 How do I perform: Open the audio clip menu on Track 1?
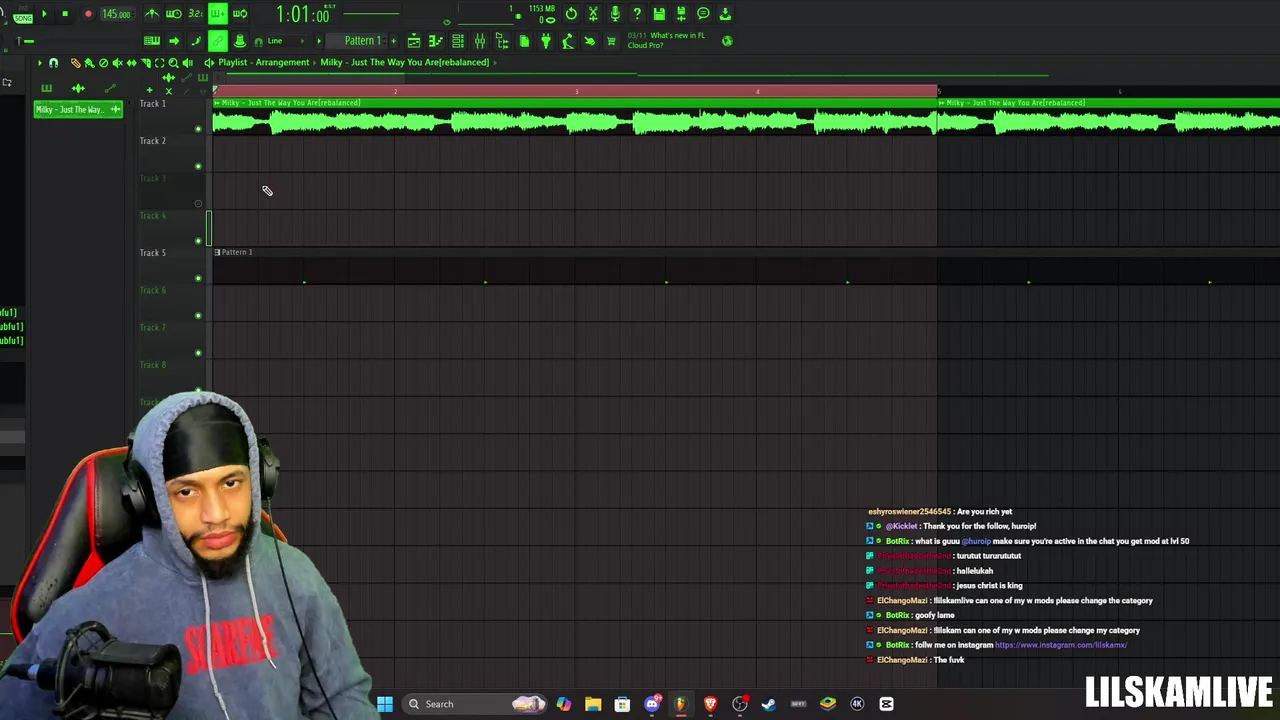click(217, 103)
